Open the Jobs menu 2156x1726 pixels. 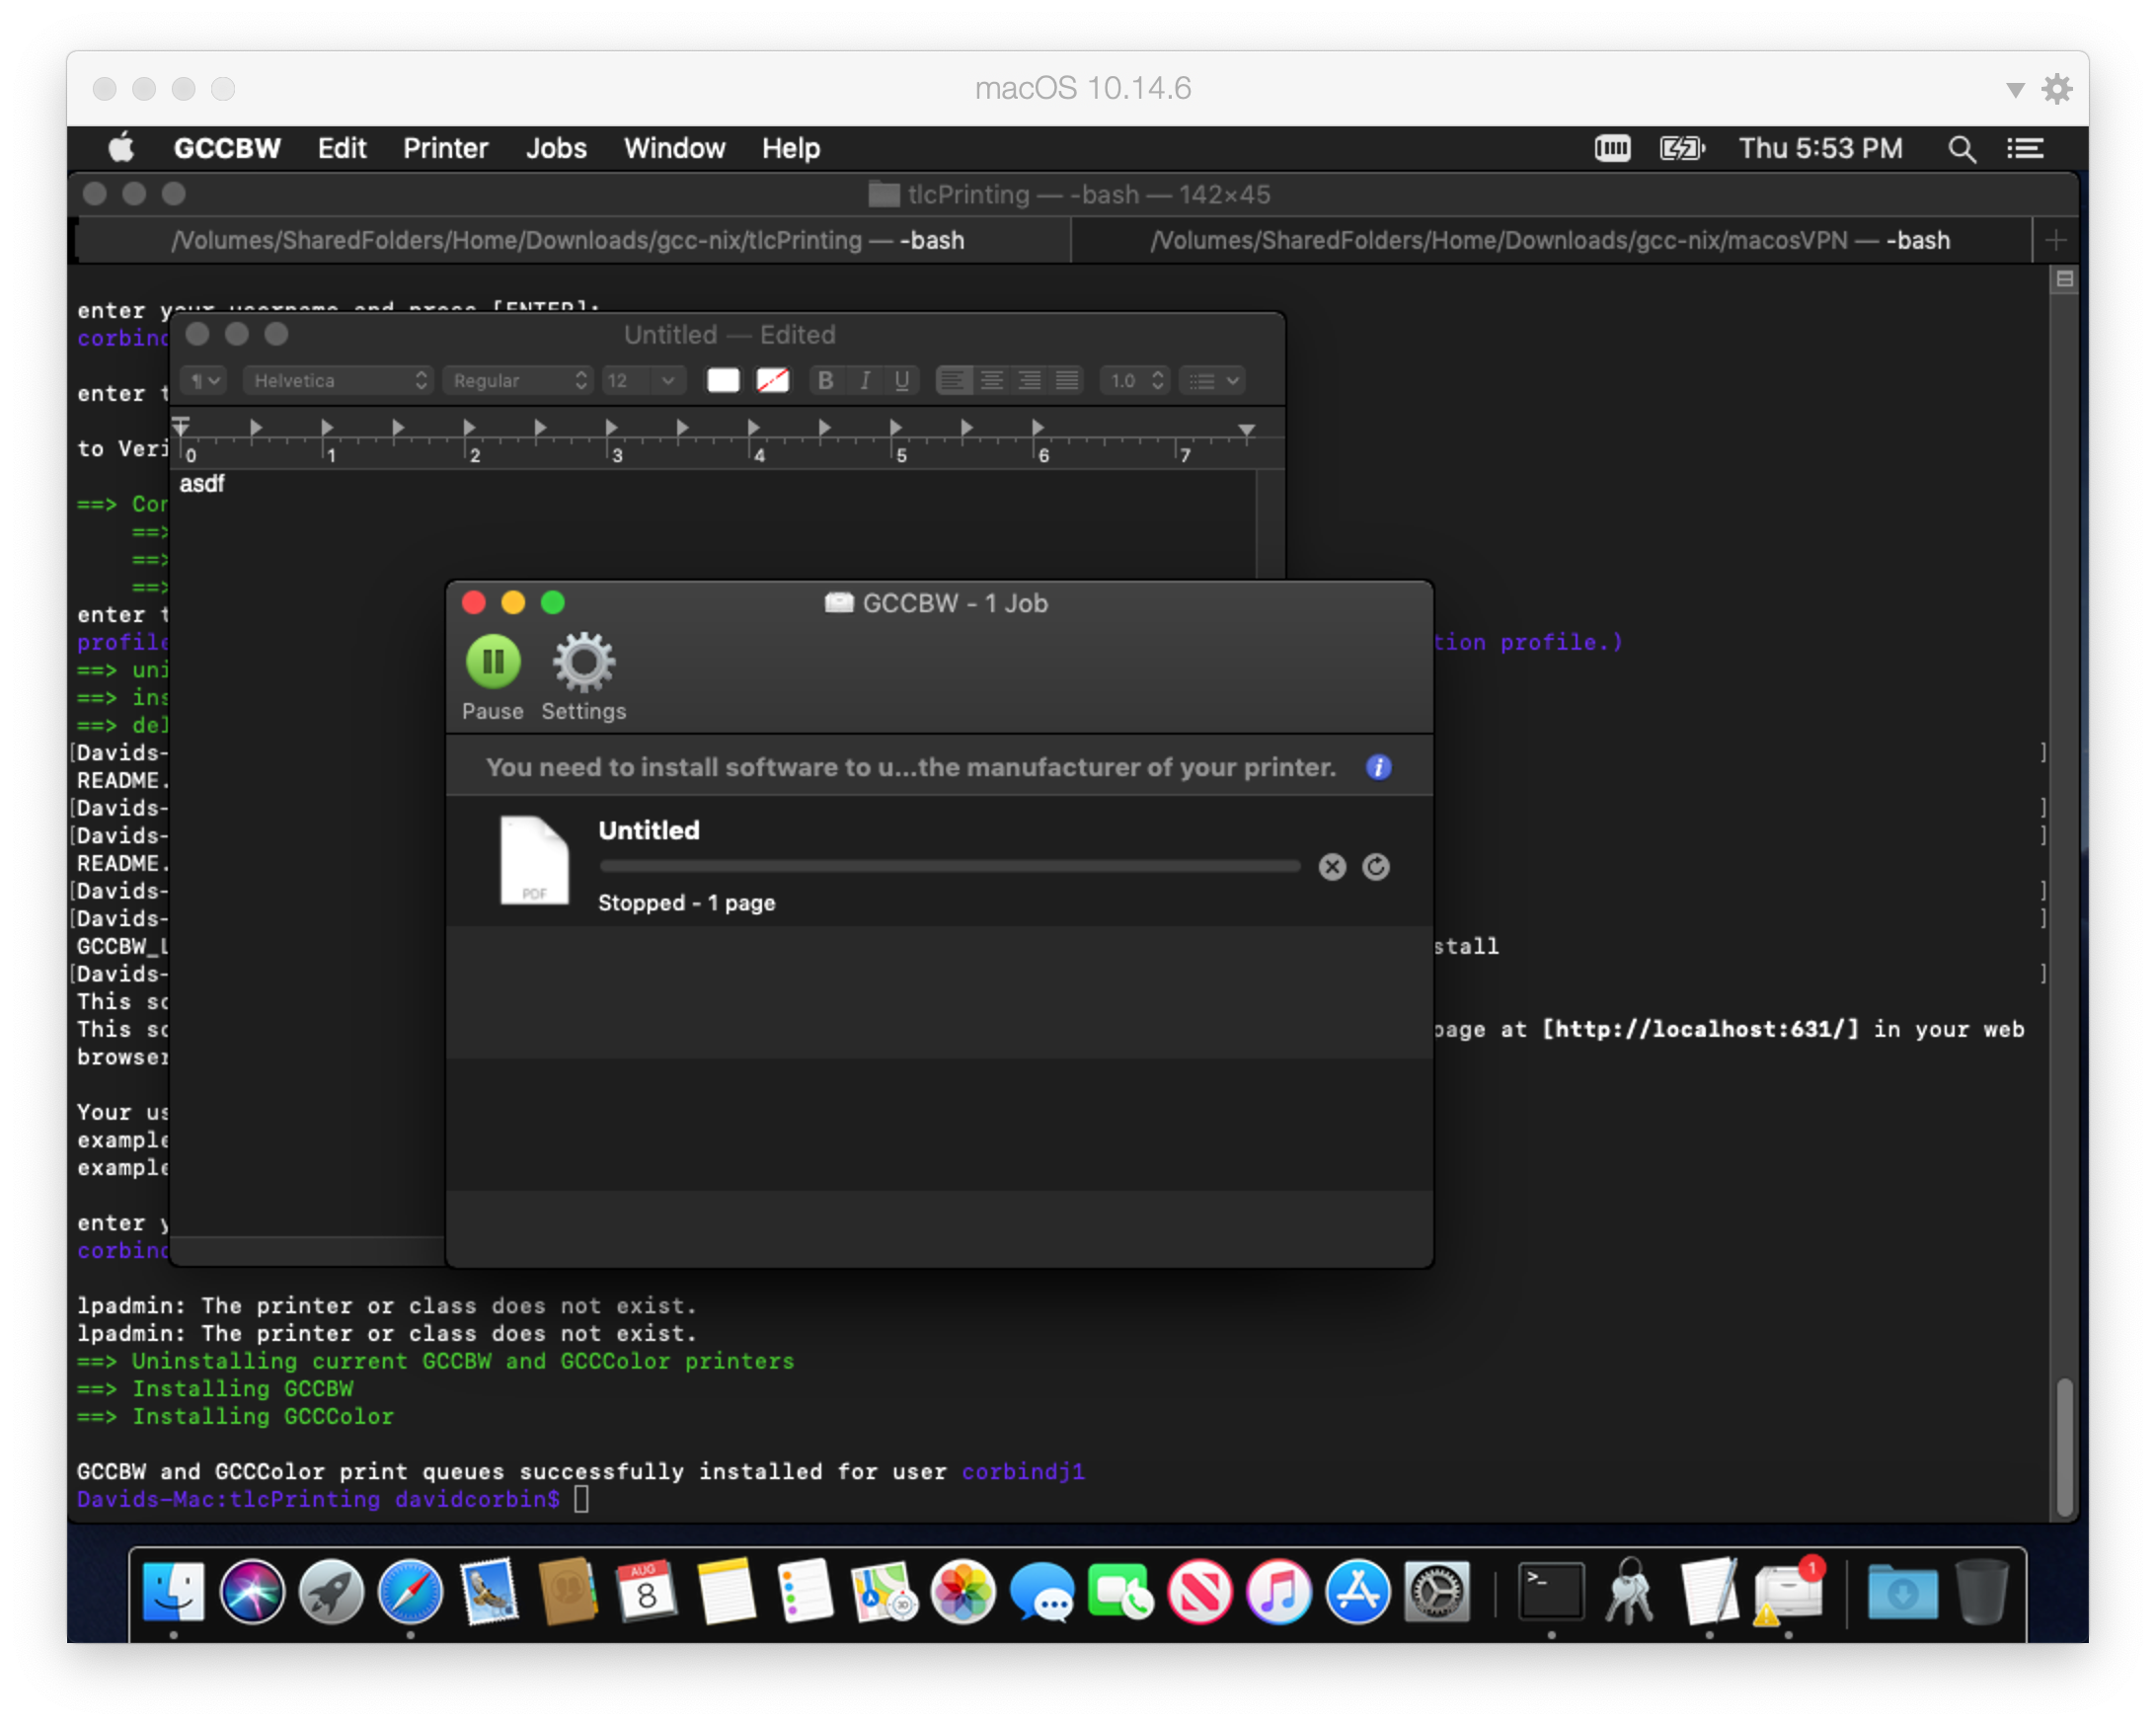click(556, 149)
